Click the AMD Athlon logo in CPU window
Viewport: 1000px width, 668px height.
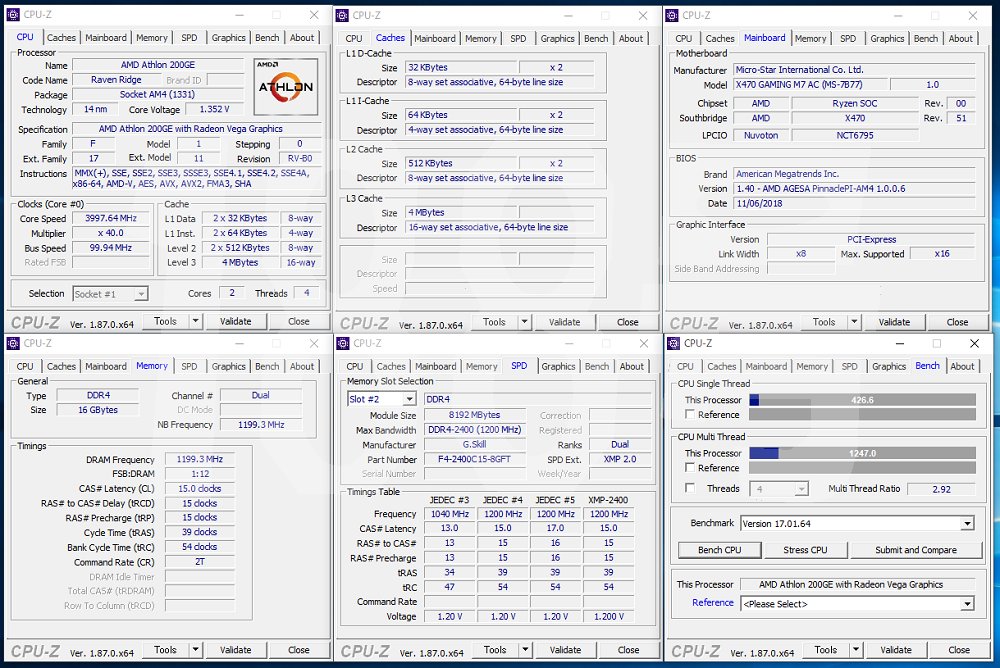click(x=286, y=87)
